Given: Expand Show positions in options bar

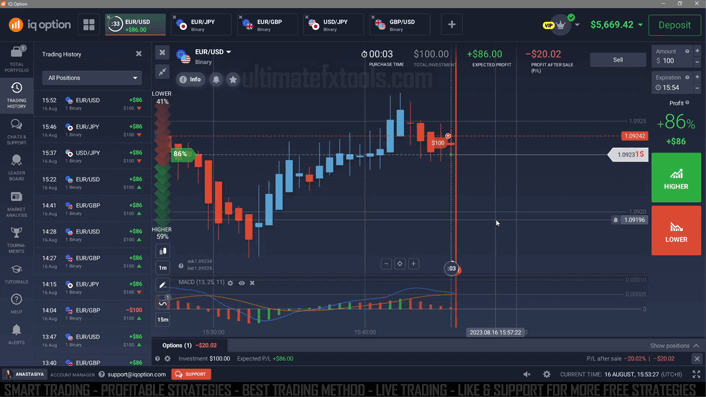Looking at the screenshot, I should click(674, 346).
